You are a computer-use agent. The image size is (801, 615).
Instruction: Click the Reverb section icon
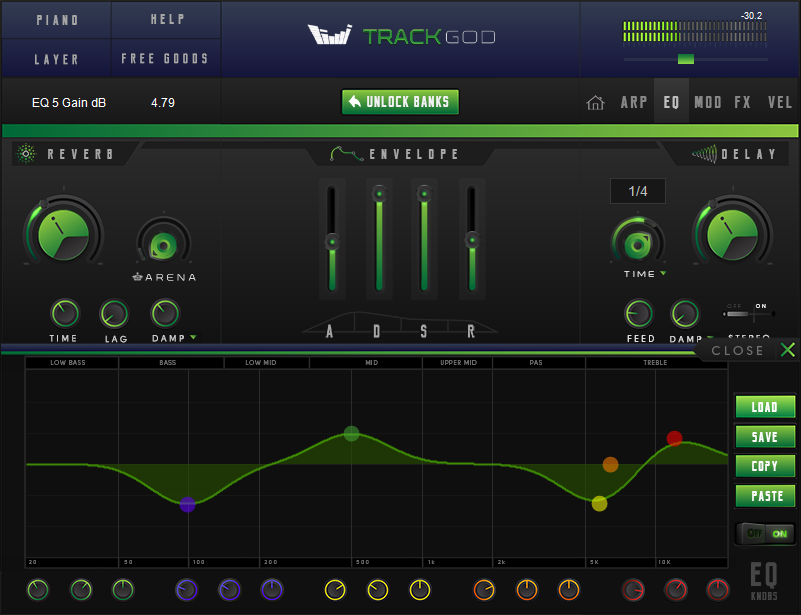pos(26,154)
